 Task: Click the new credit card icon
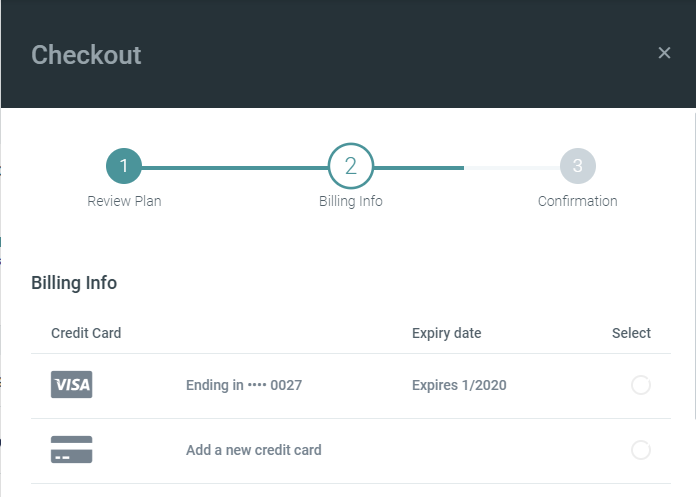(x=71, y=450)
